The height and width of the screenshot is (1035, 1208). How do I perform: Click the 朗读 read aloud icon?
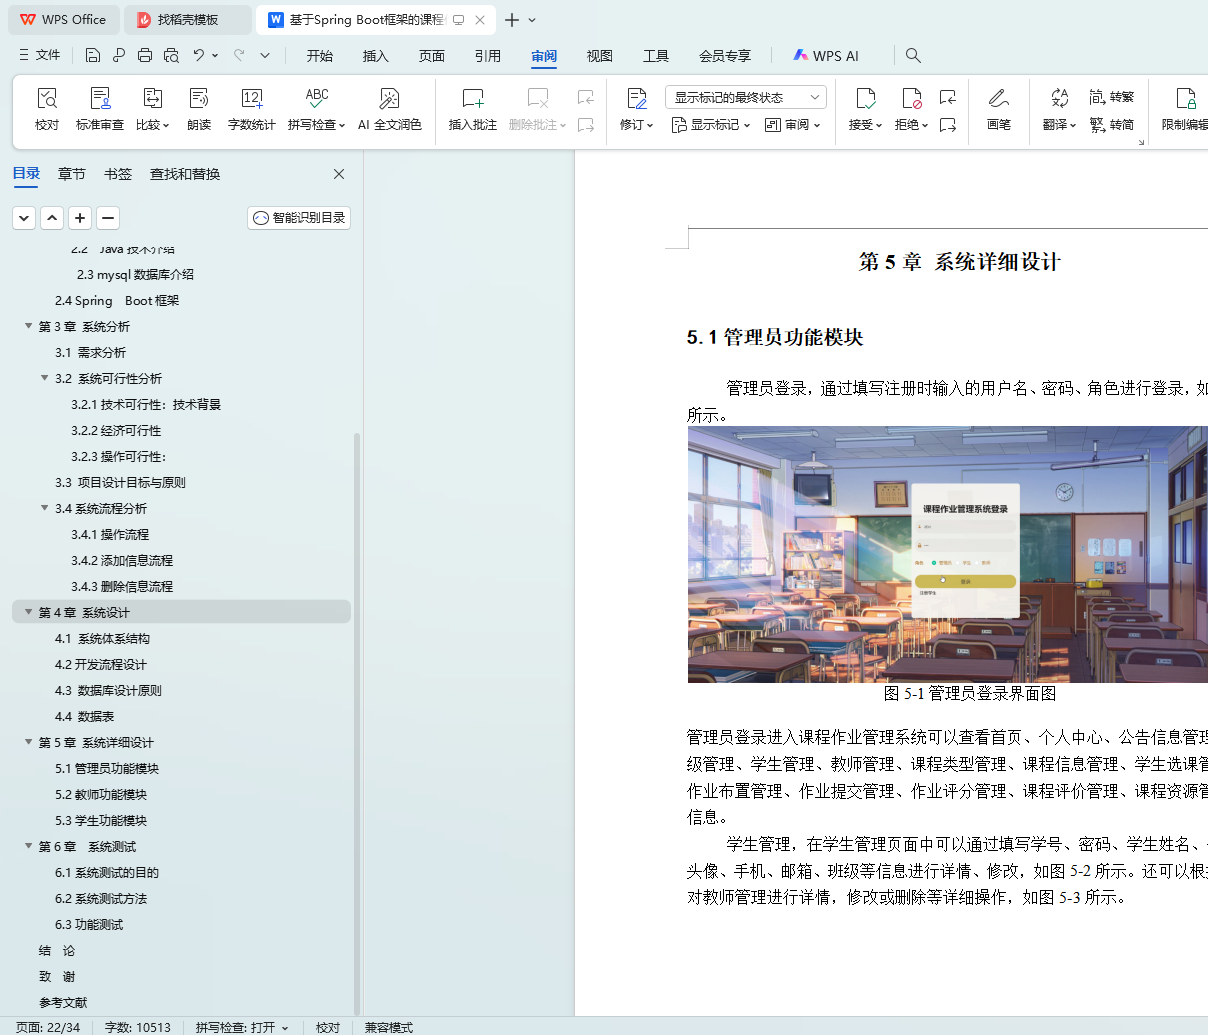click(x=199, y=99)
